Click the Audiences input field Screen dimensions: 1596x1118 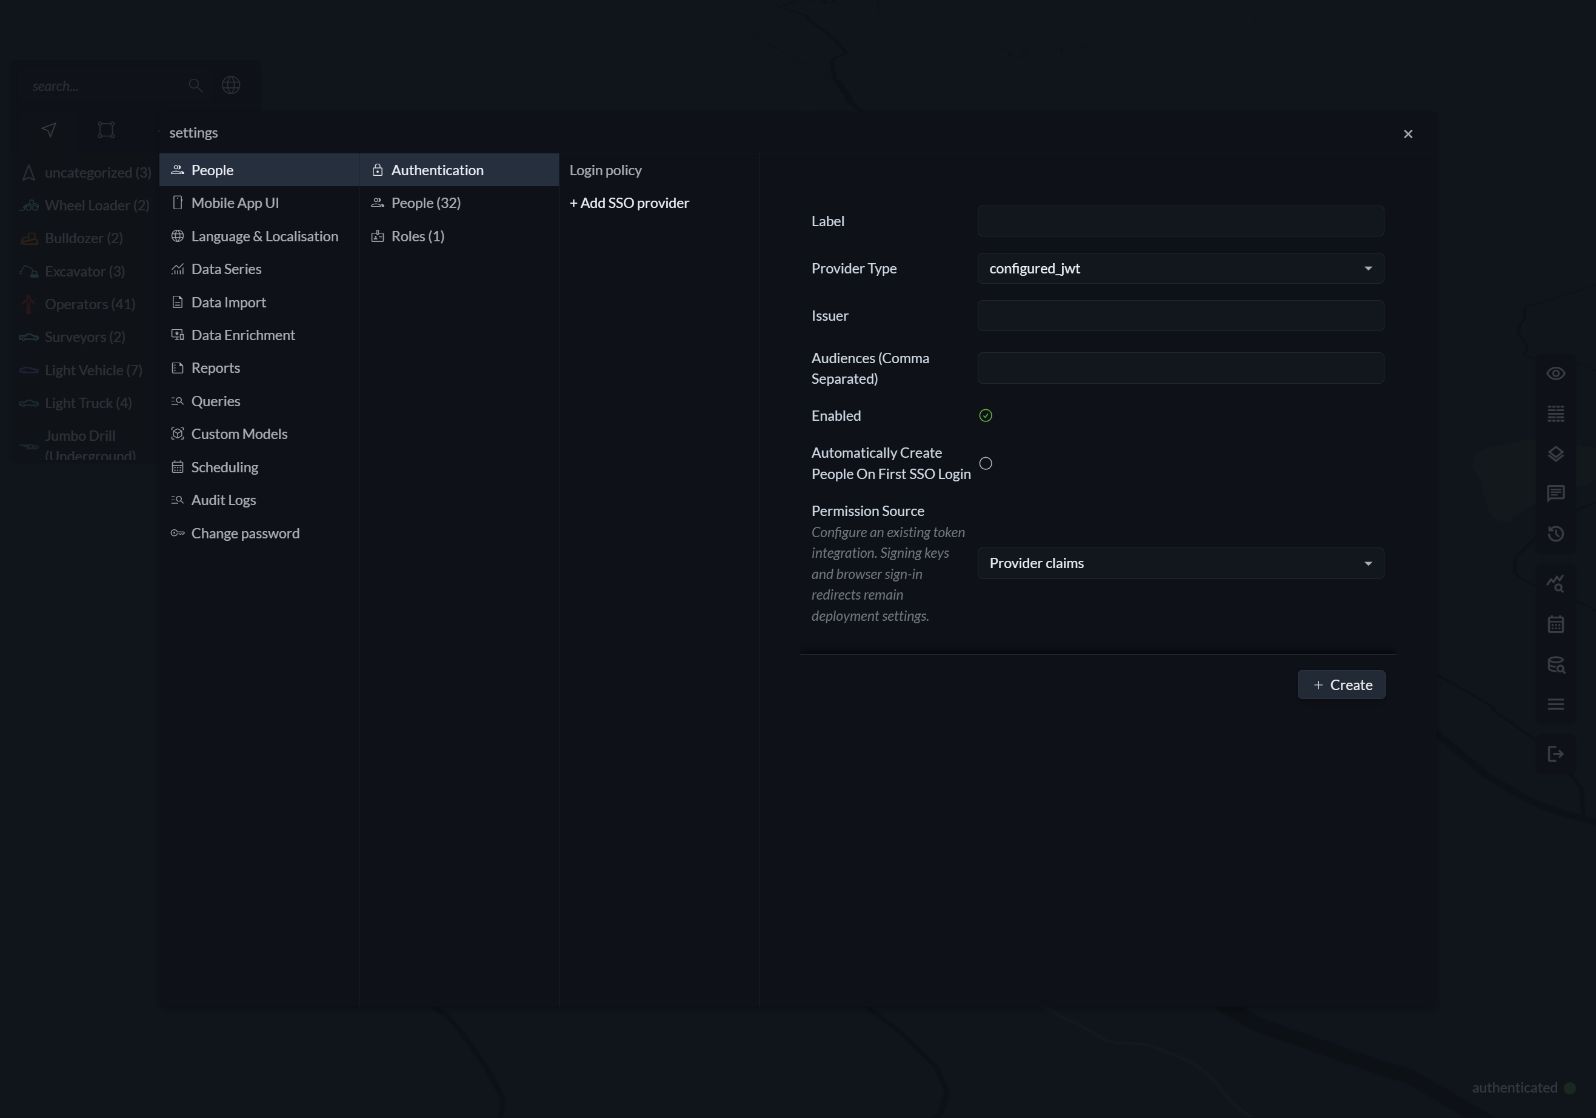coord(1180,368)
